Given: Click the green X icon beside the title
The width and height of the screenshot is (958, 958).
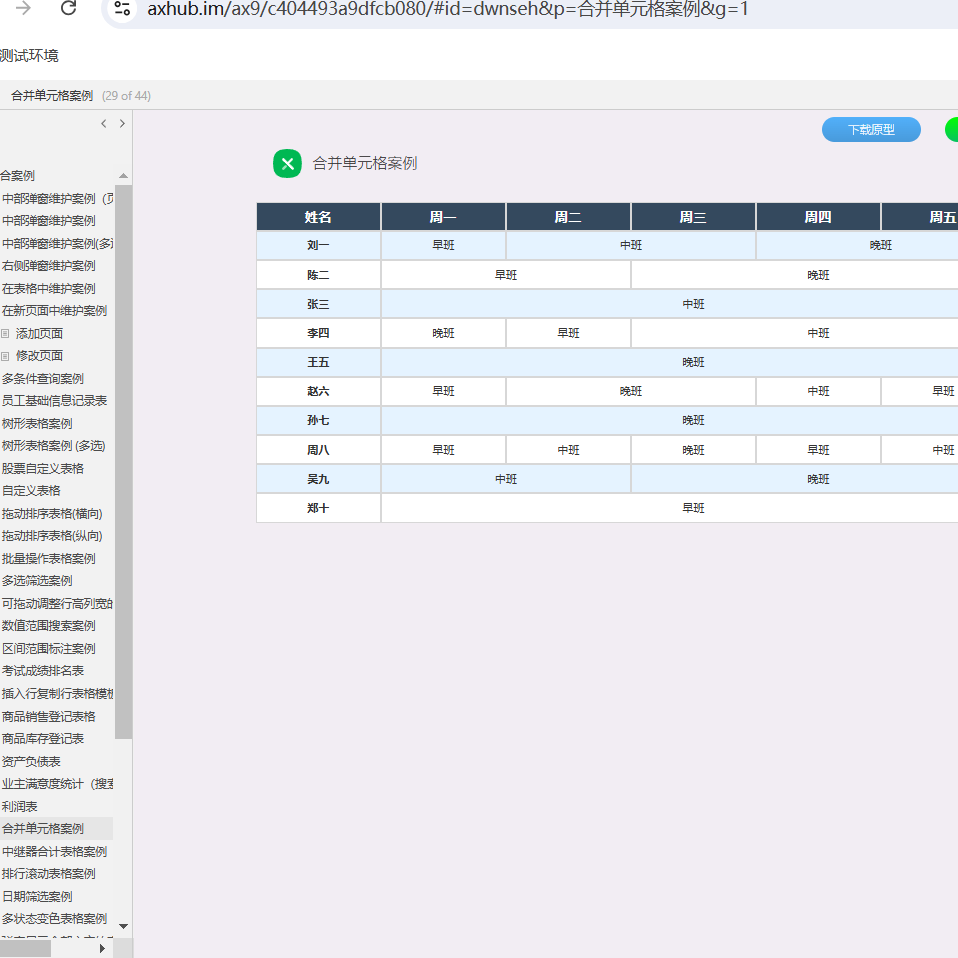Looking at the screenshot, I should point(287,163).
